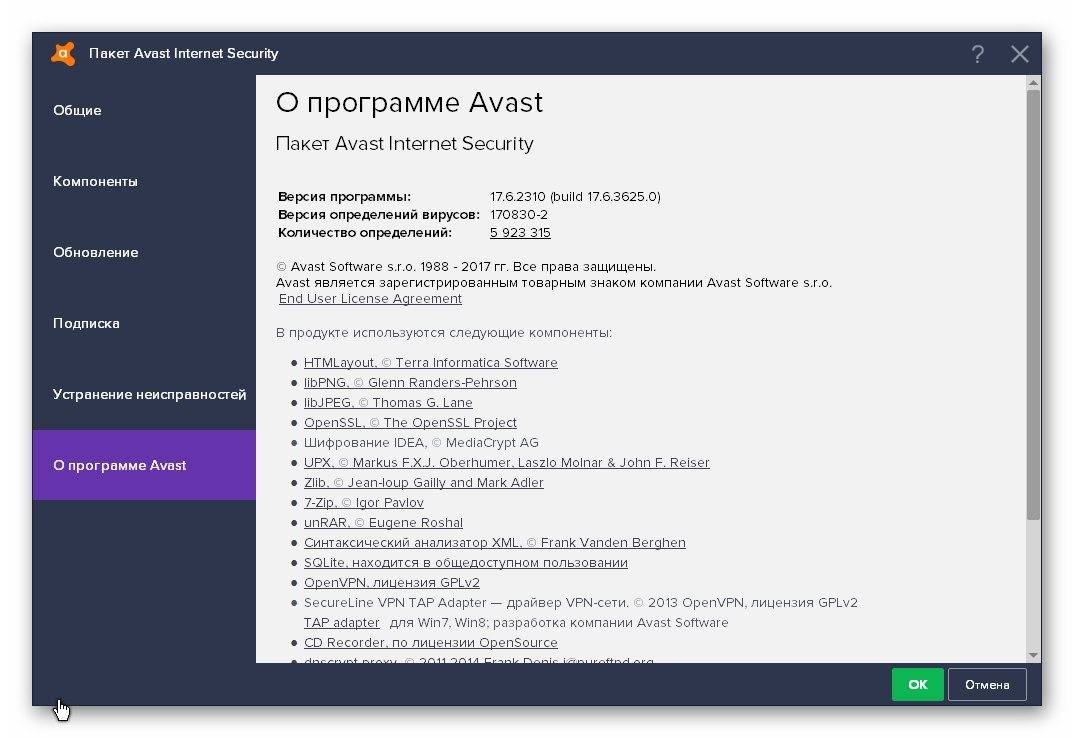Open the TAP adapter link

tap(342, 622)
